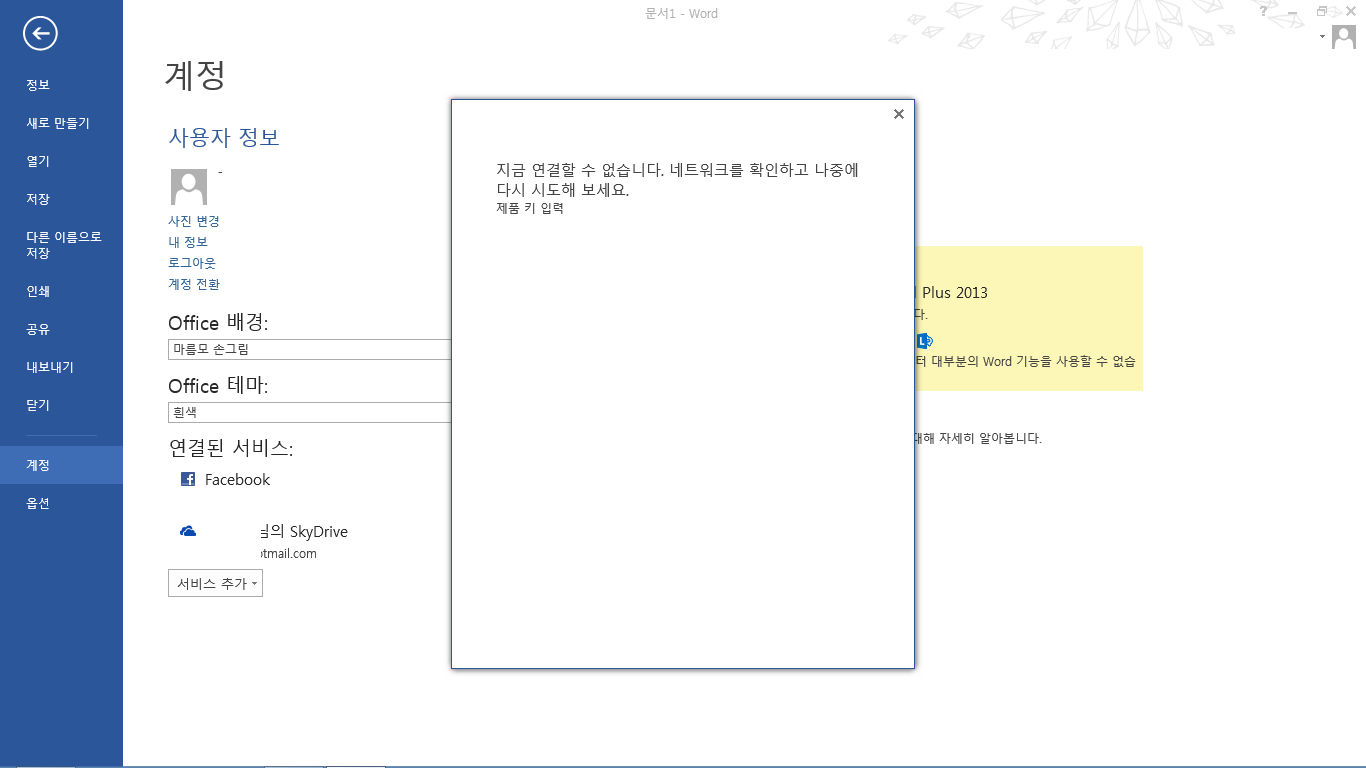The image size is (1366, 768).
Task: Select 내보내기 in the sidebar
Action: tap(61, 367)
